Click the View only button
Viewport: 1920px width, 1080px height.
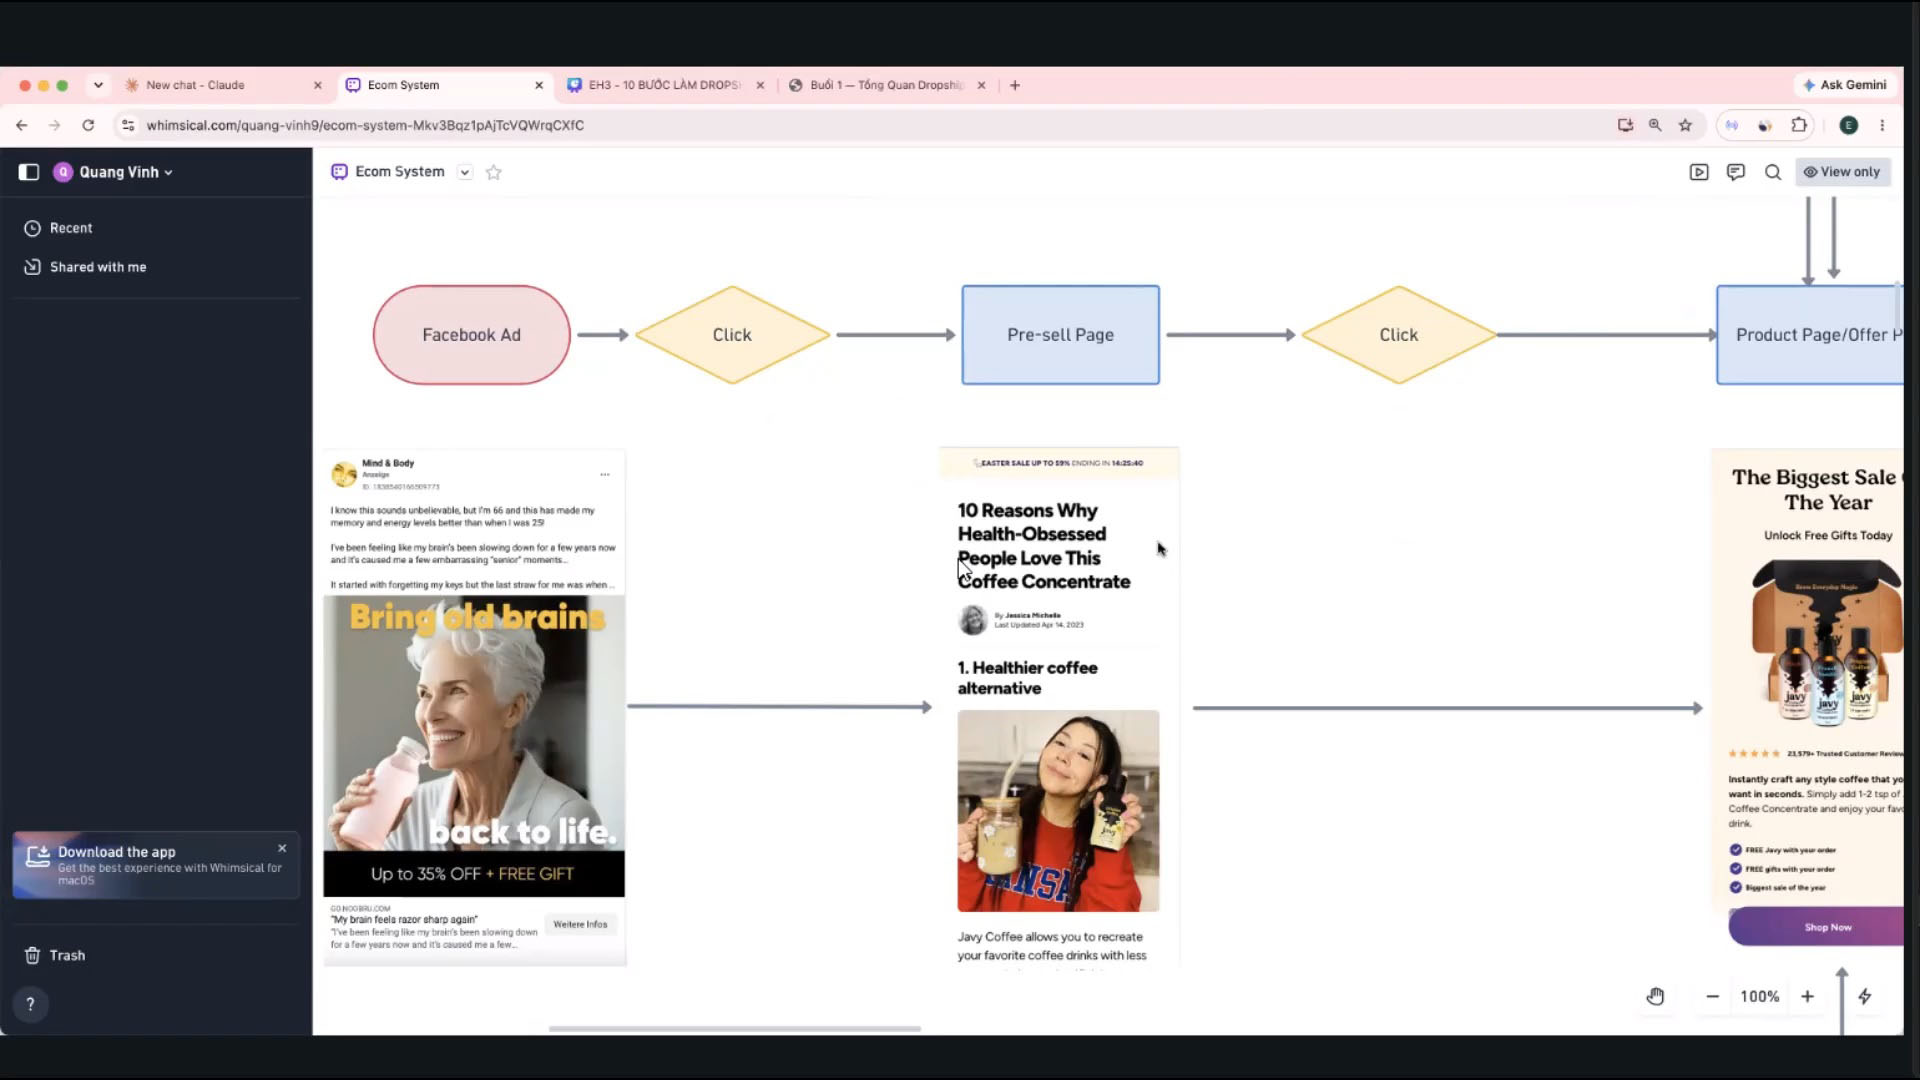tap(1842, 172)
